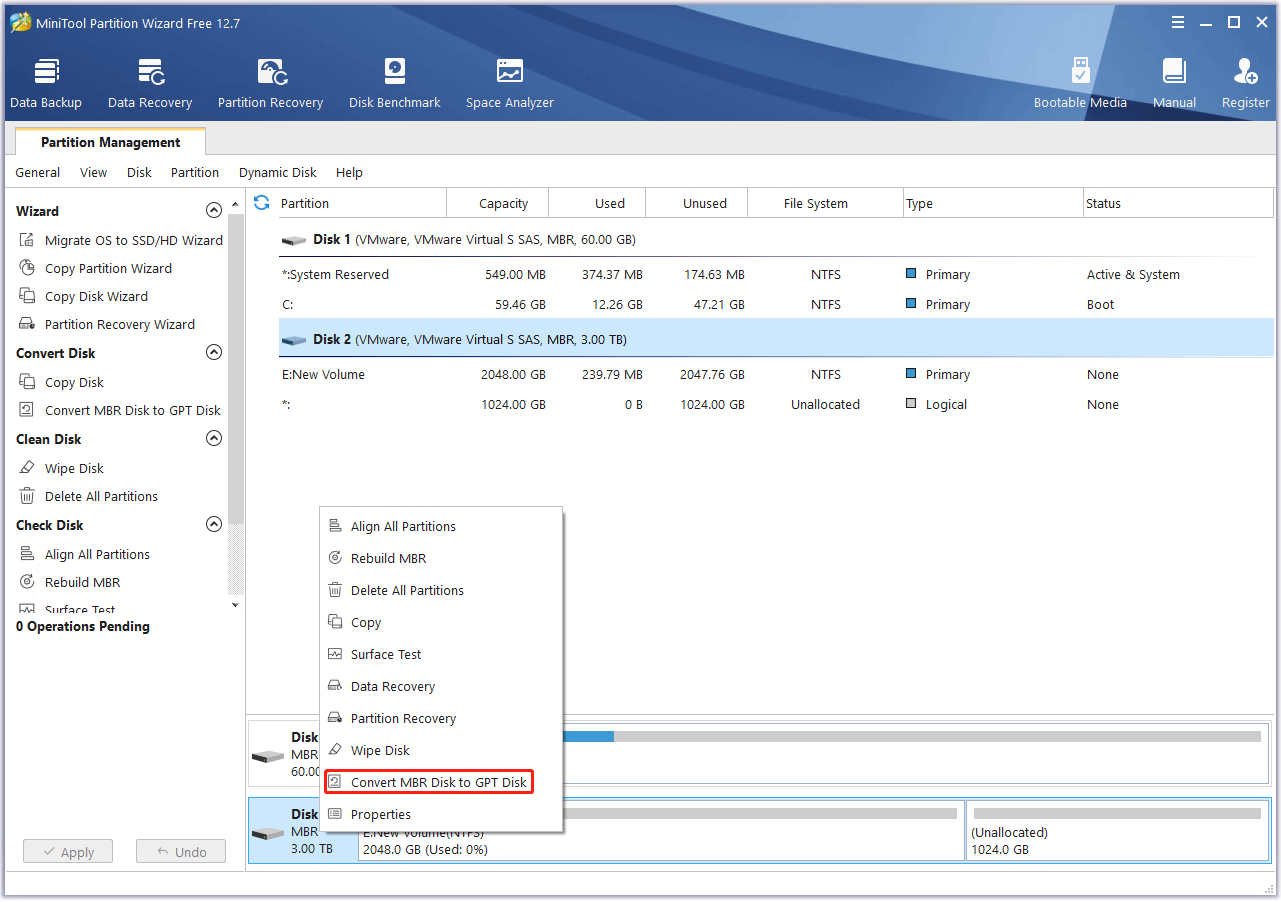Open the General menu
The image size is (1281, 902).
[37, 172]
